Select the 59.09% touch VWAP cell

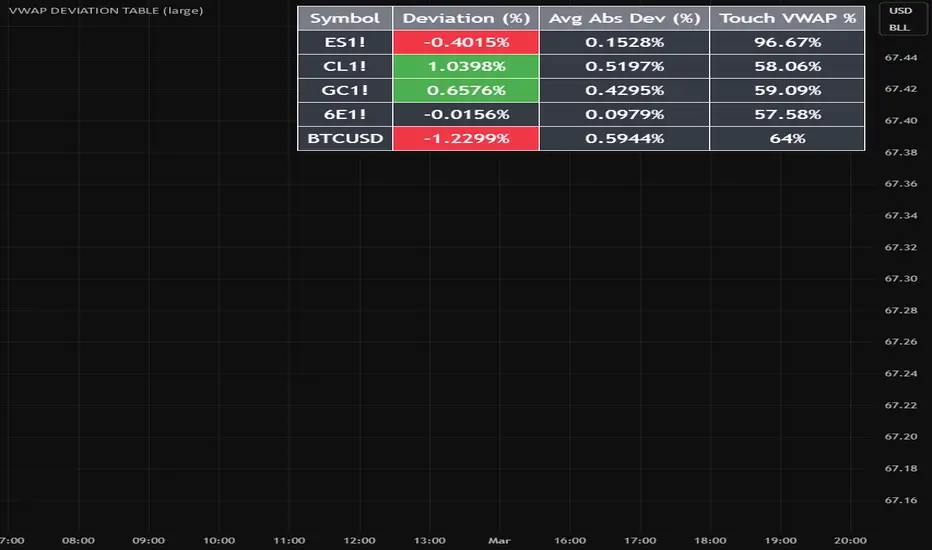(x=788, y=90)
